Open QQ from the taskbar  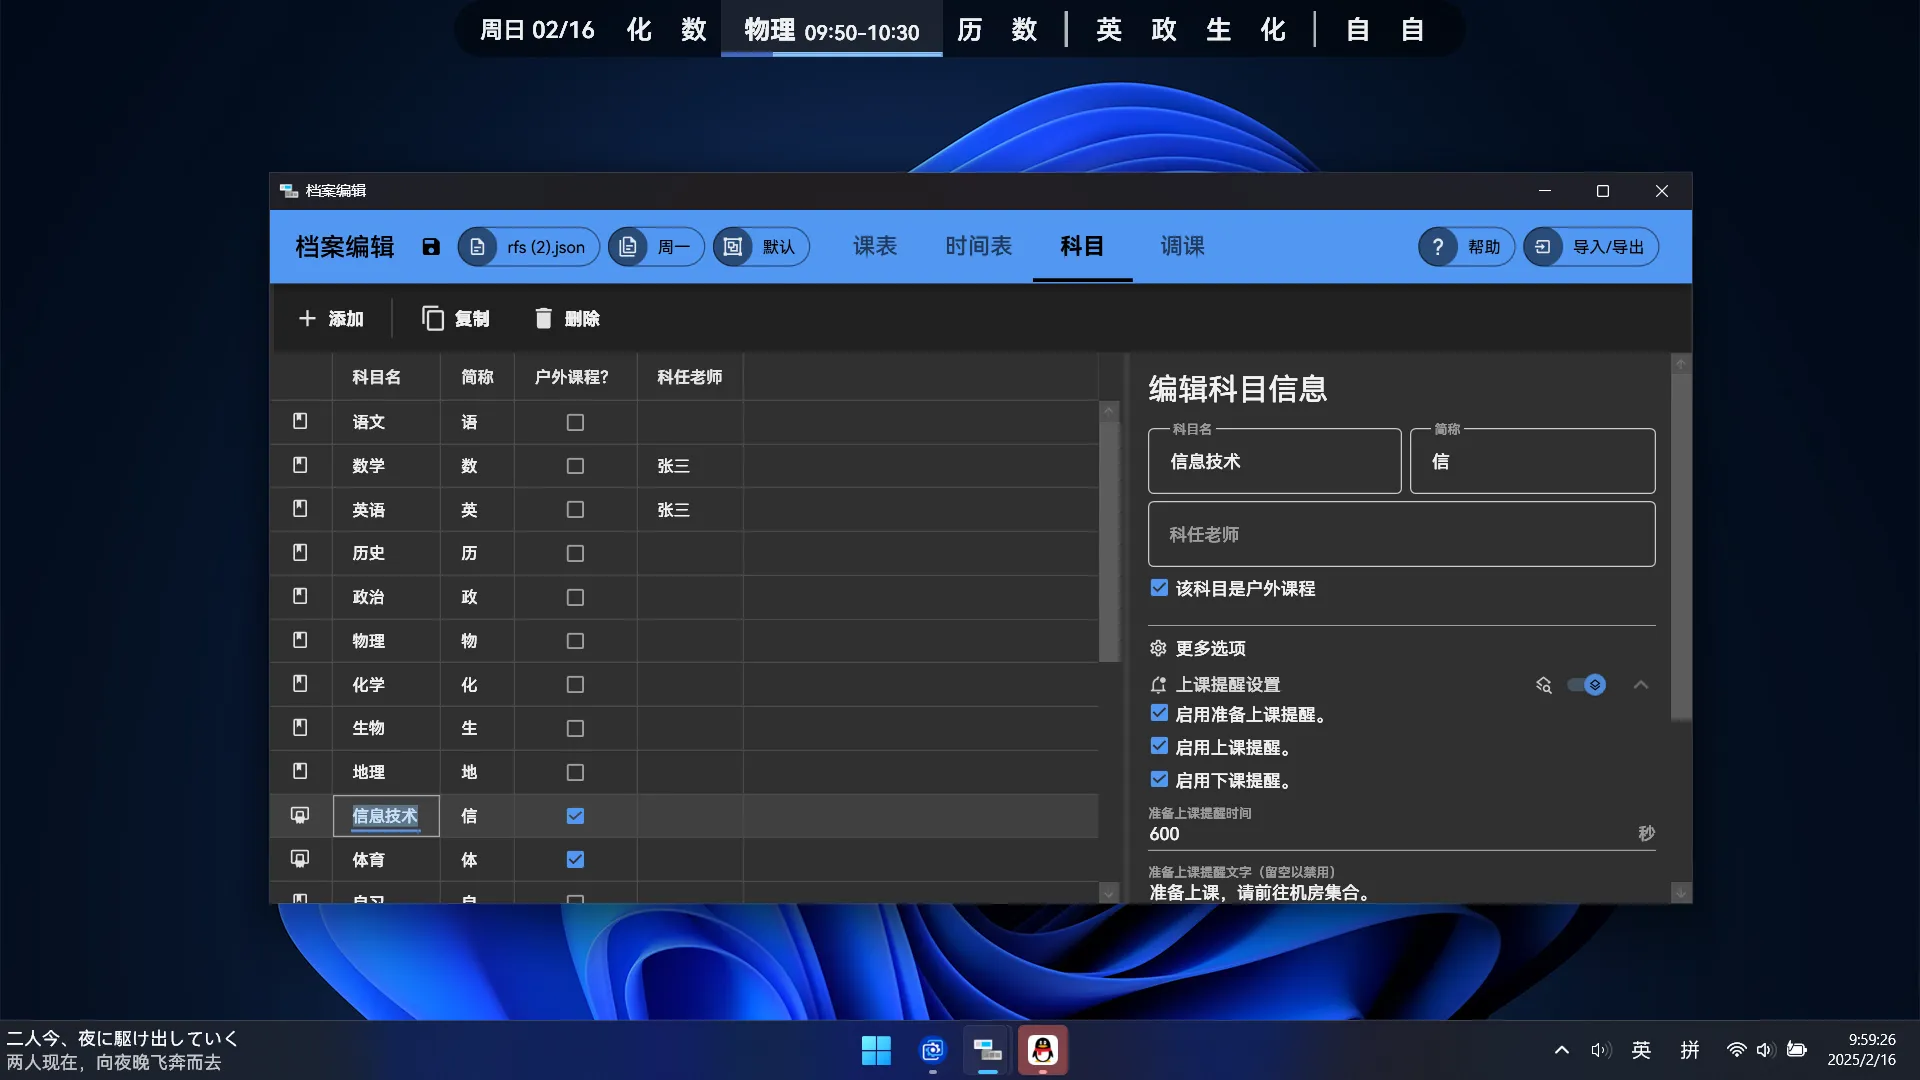1042,1050
